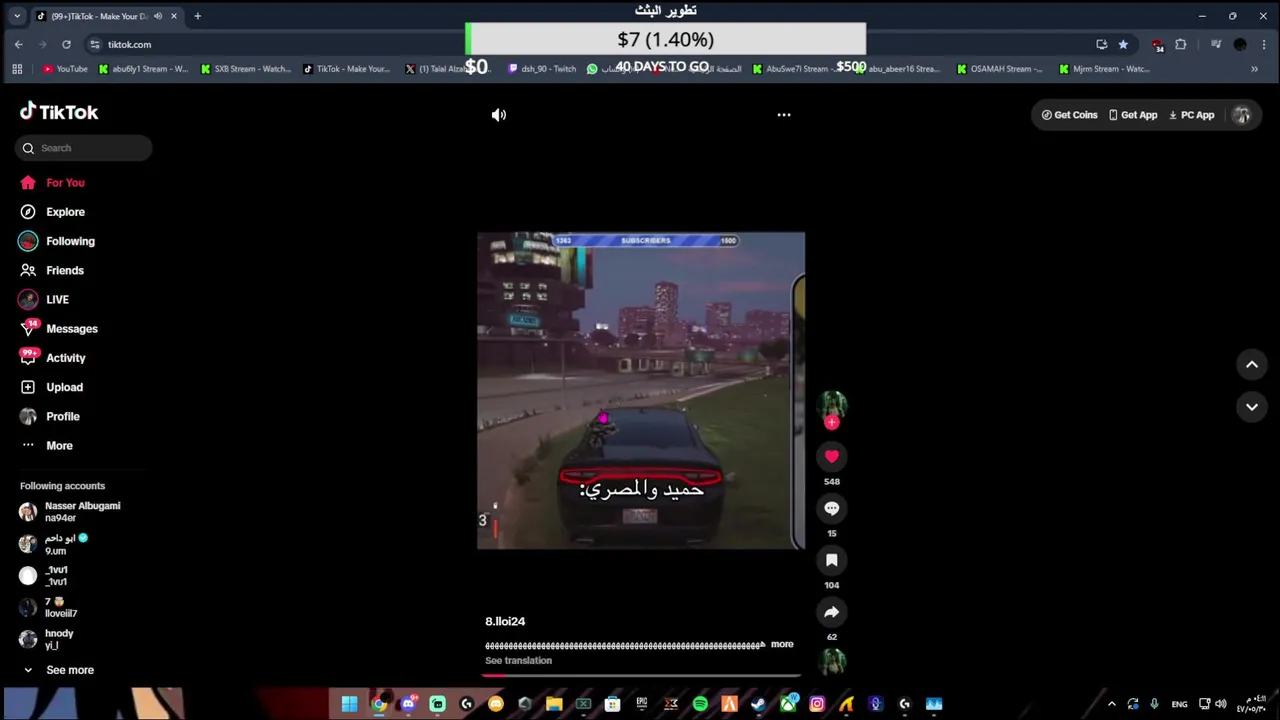This screenshot has width=1280, height=720.
Task: Share the video with the arrow icon
Action: 831,612
